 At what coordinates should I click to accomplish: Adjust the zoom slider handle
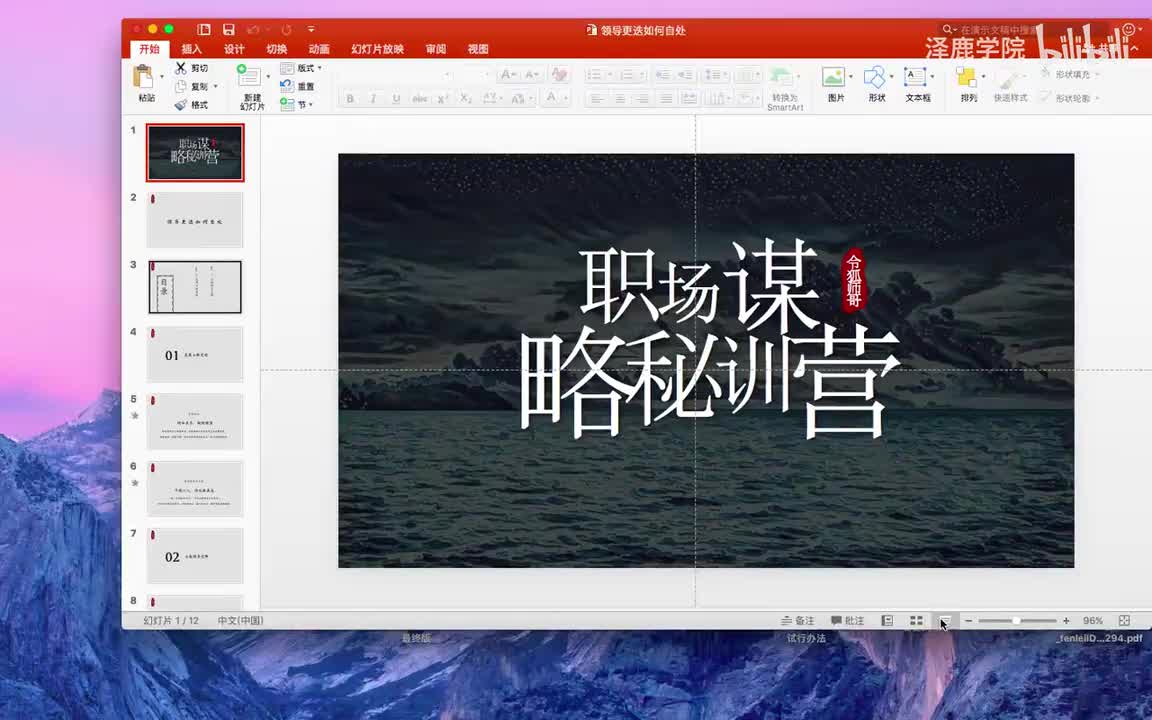point(1016,621)
